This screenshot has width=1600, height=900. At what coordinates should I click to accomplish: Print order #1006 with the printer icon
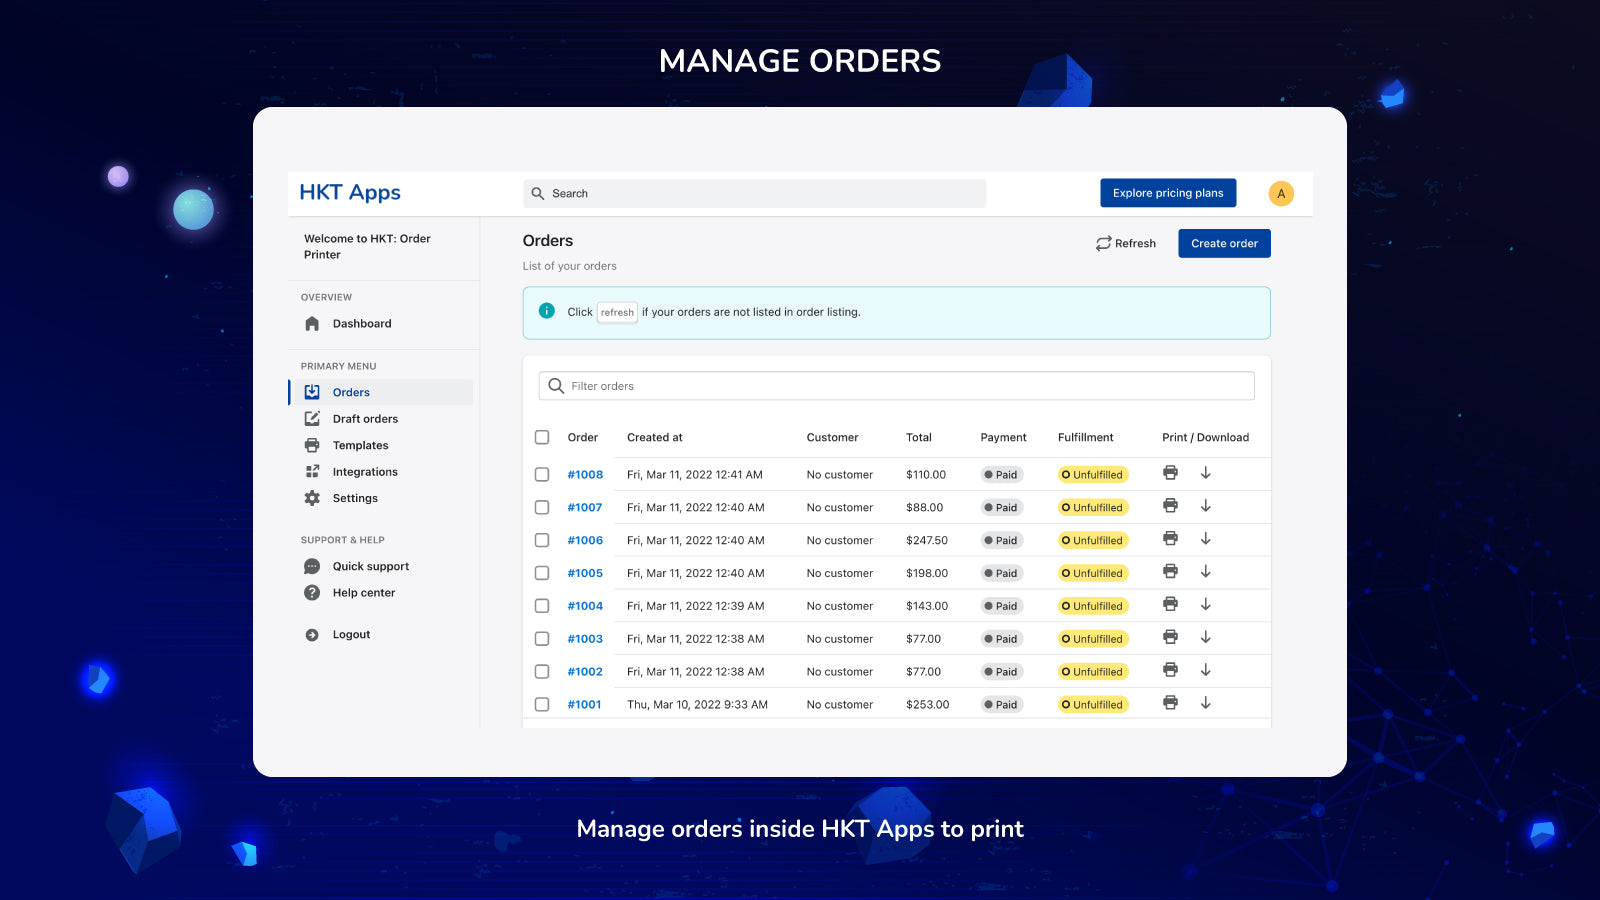click(1170, 539)
